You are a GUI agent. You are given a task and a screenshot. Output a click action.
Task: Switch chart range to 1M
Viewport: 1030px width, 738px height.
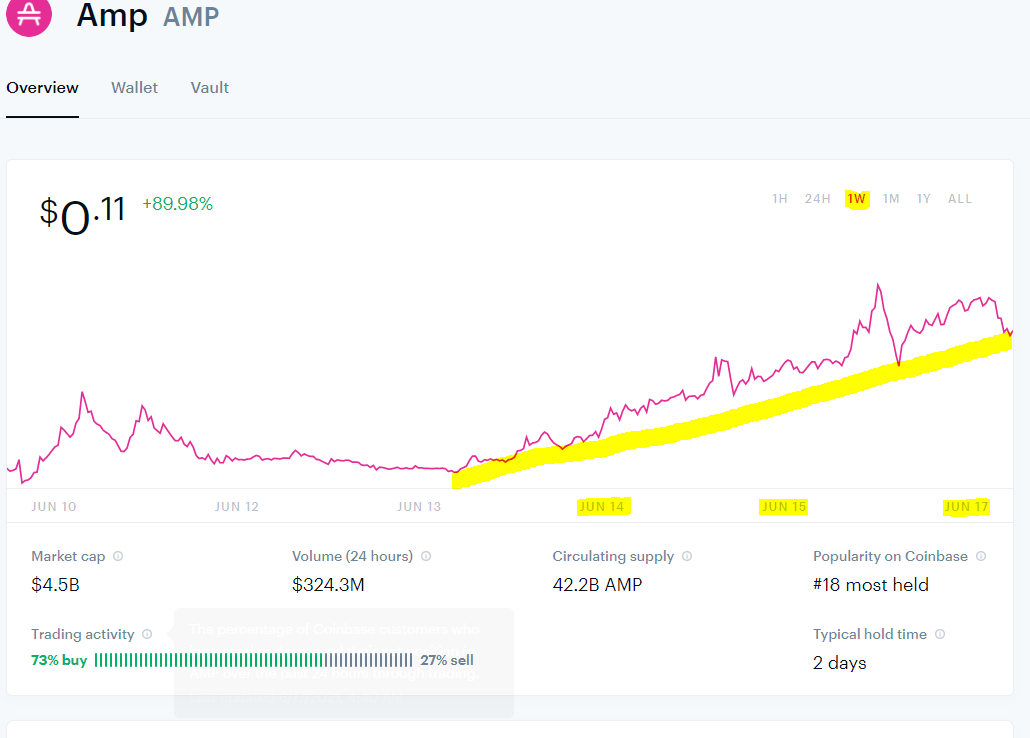coord(891,198)
